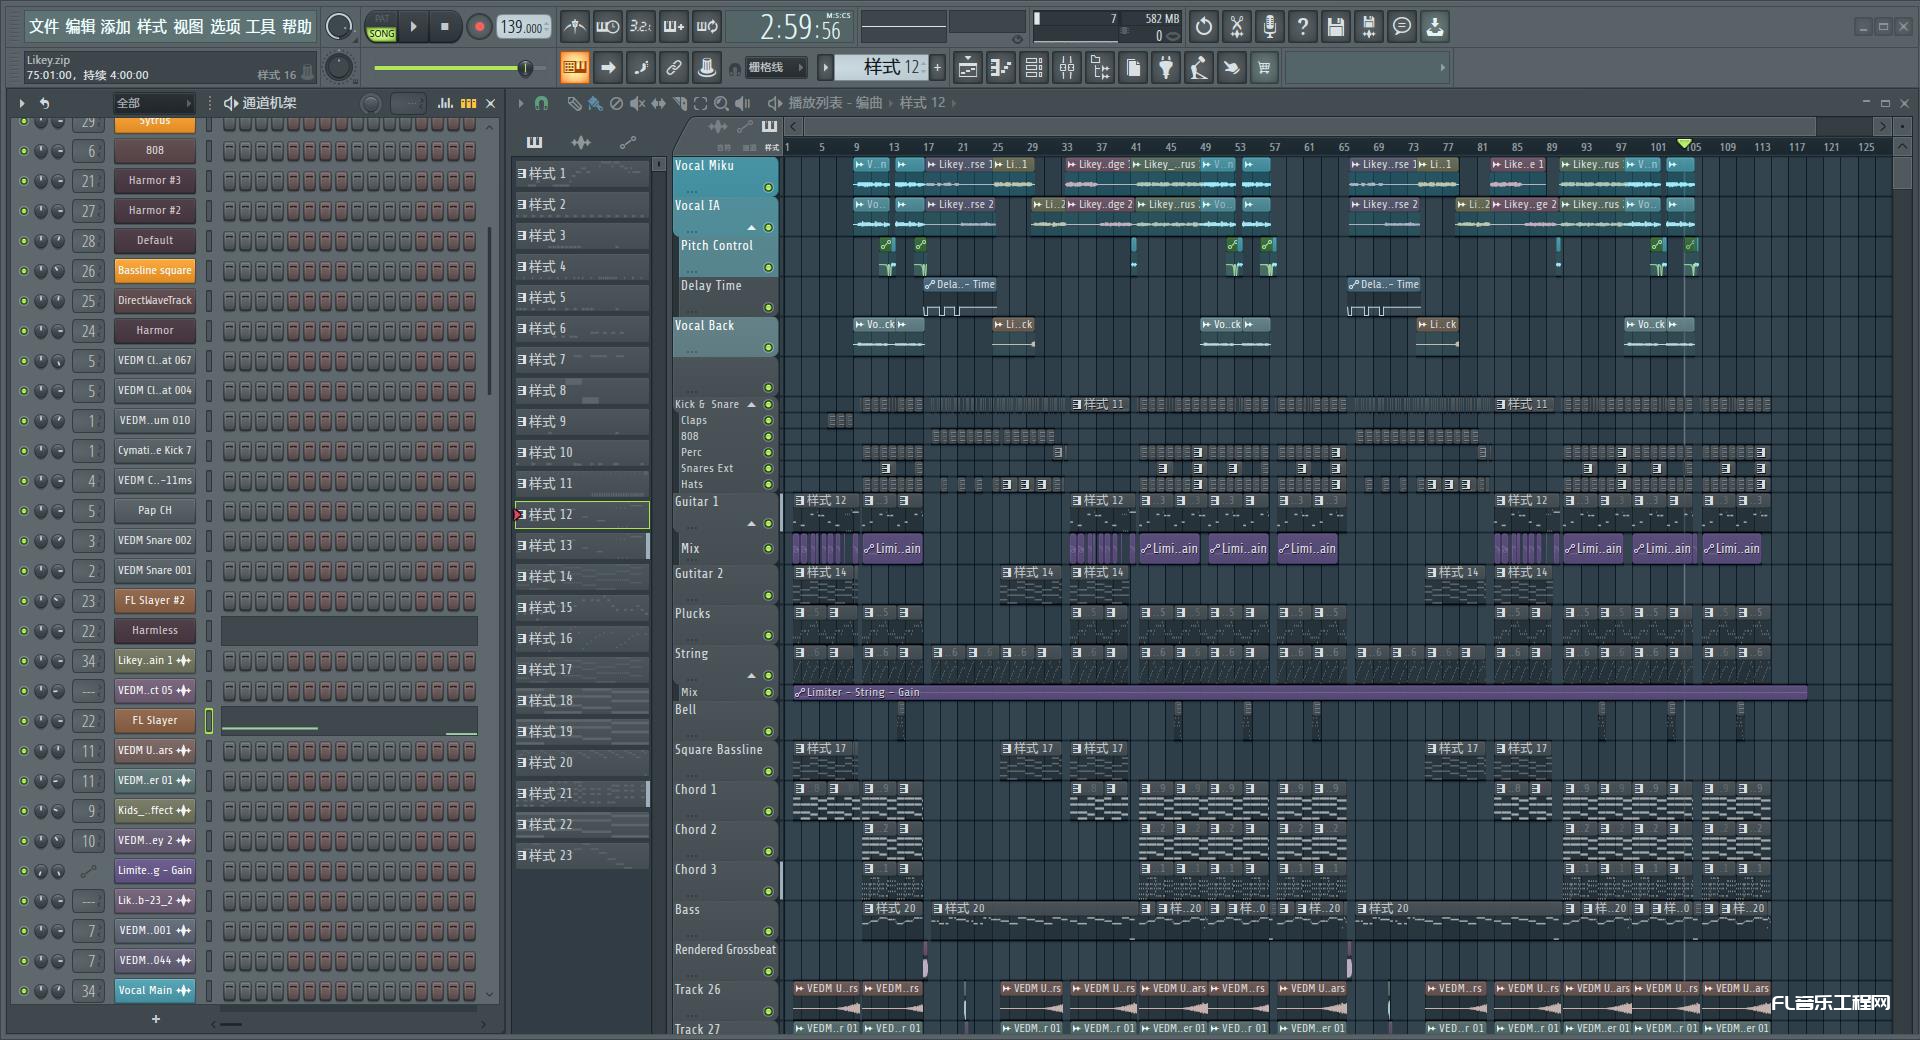Open the audio editor scissors icon
1920x1040 pixels.
[1237, 27]
